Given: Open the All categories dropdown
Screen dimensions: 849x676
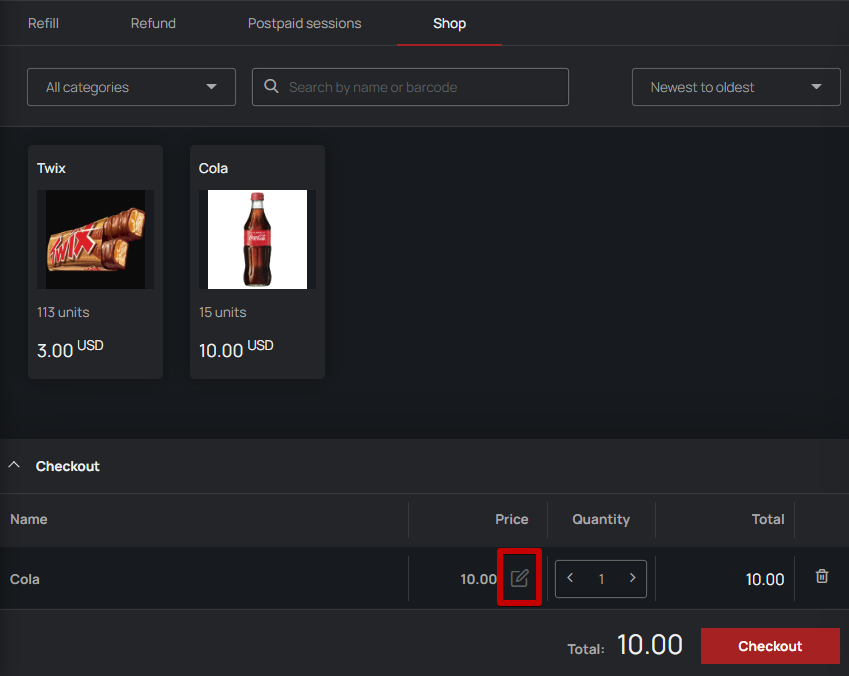Looking at the screenshot, I should pos(132,87).
